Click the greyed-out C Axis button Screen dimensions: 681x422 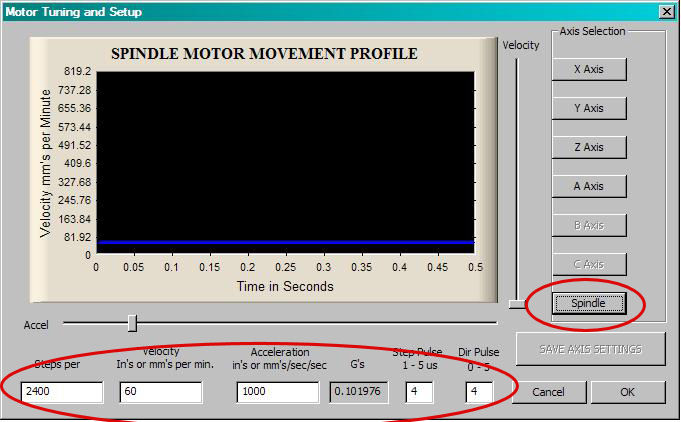point(589,264)
